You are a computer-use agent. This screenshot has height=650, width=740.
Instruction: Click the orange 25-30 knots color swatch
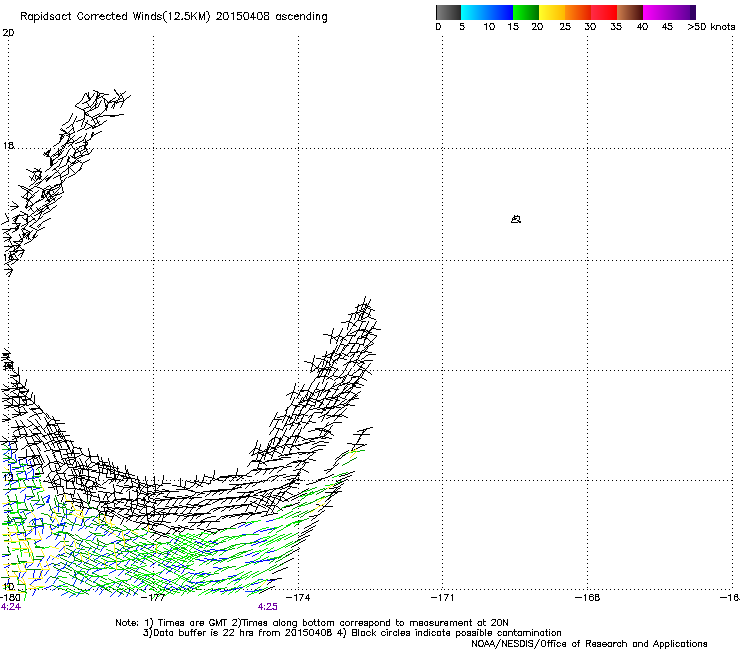point(578,12)
